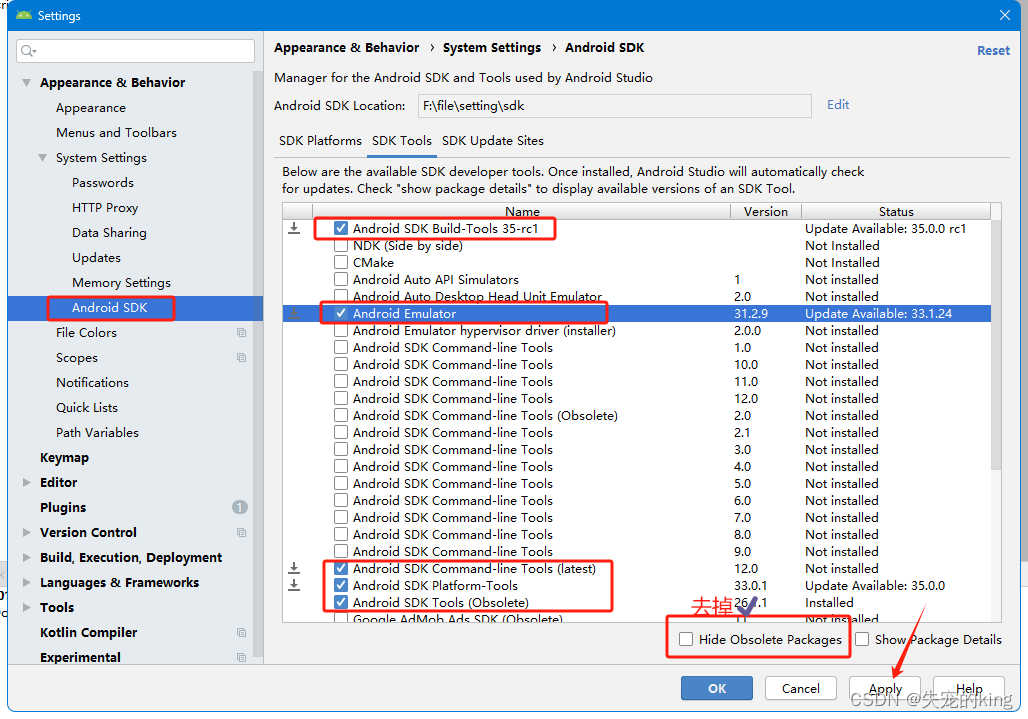Select Android SDK in the tree
The image size is (1028, 719).
click(x=109, y=307)
